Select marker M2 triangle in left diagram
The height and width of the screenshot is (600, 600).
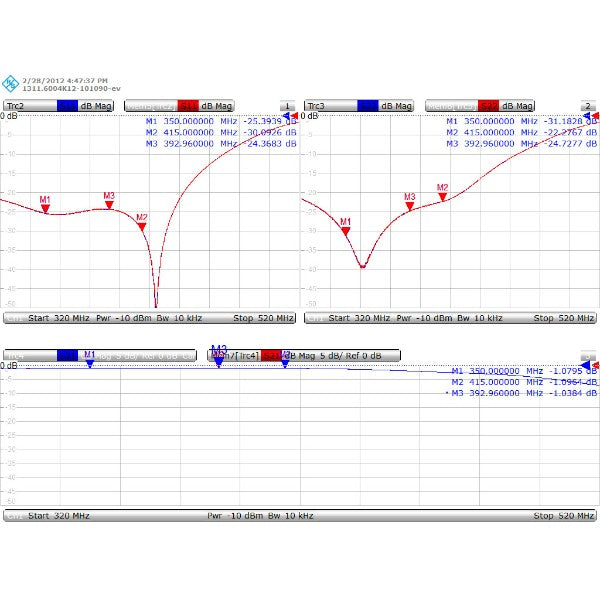point(141,226)
